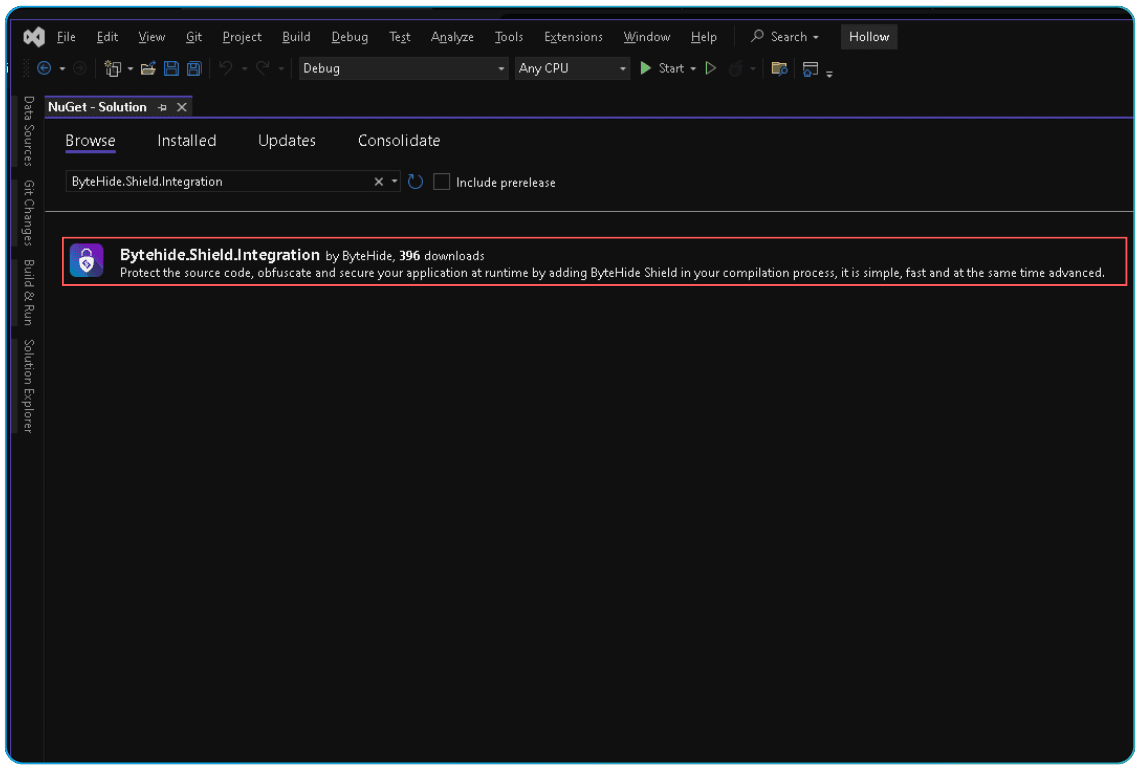
Task: Open the Analyze menu
Action: click(452, 37)
